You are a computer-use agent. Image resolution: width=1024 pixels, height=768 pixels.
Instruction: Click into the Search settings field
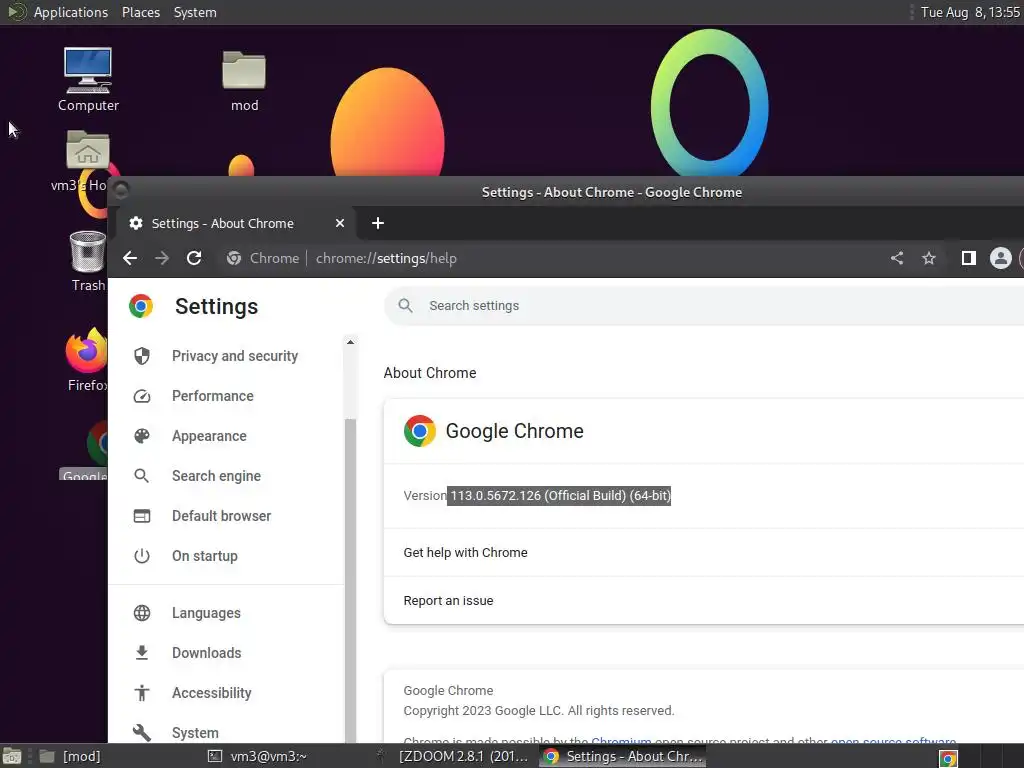(x=704, y=306)
